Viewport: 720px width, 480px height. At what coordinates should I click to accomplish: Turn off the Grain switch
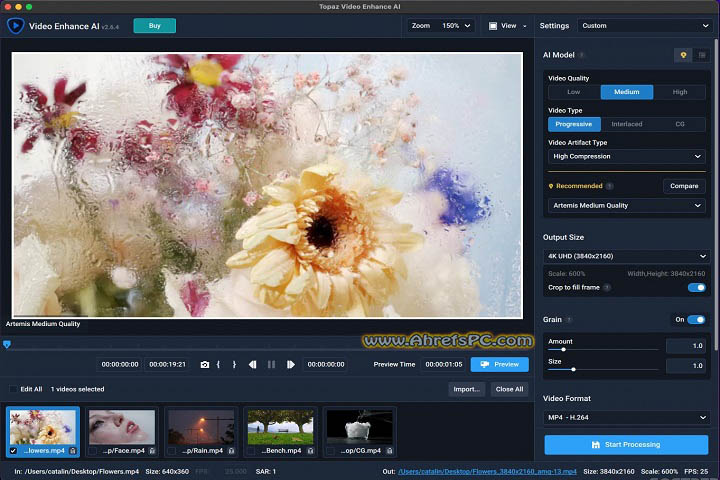(697, 320)
